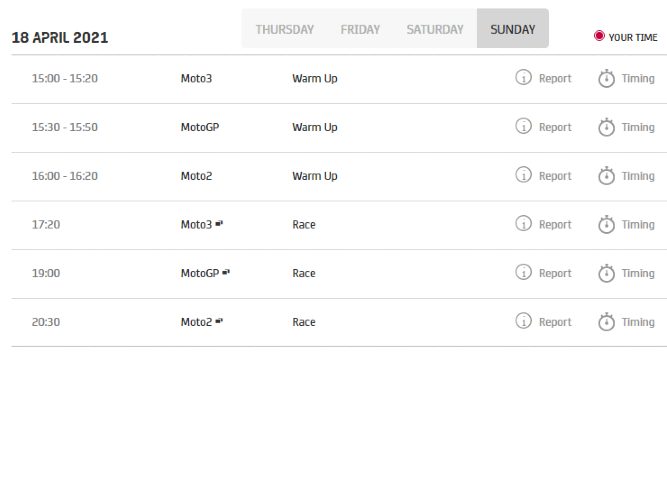Click the stopwatch icon for MotoGP Warm Up

click(606, 127)
